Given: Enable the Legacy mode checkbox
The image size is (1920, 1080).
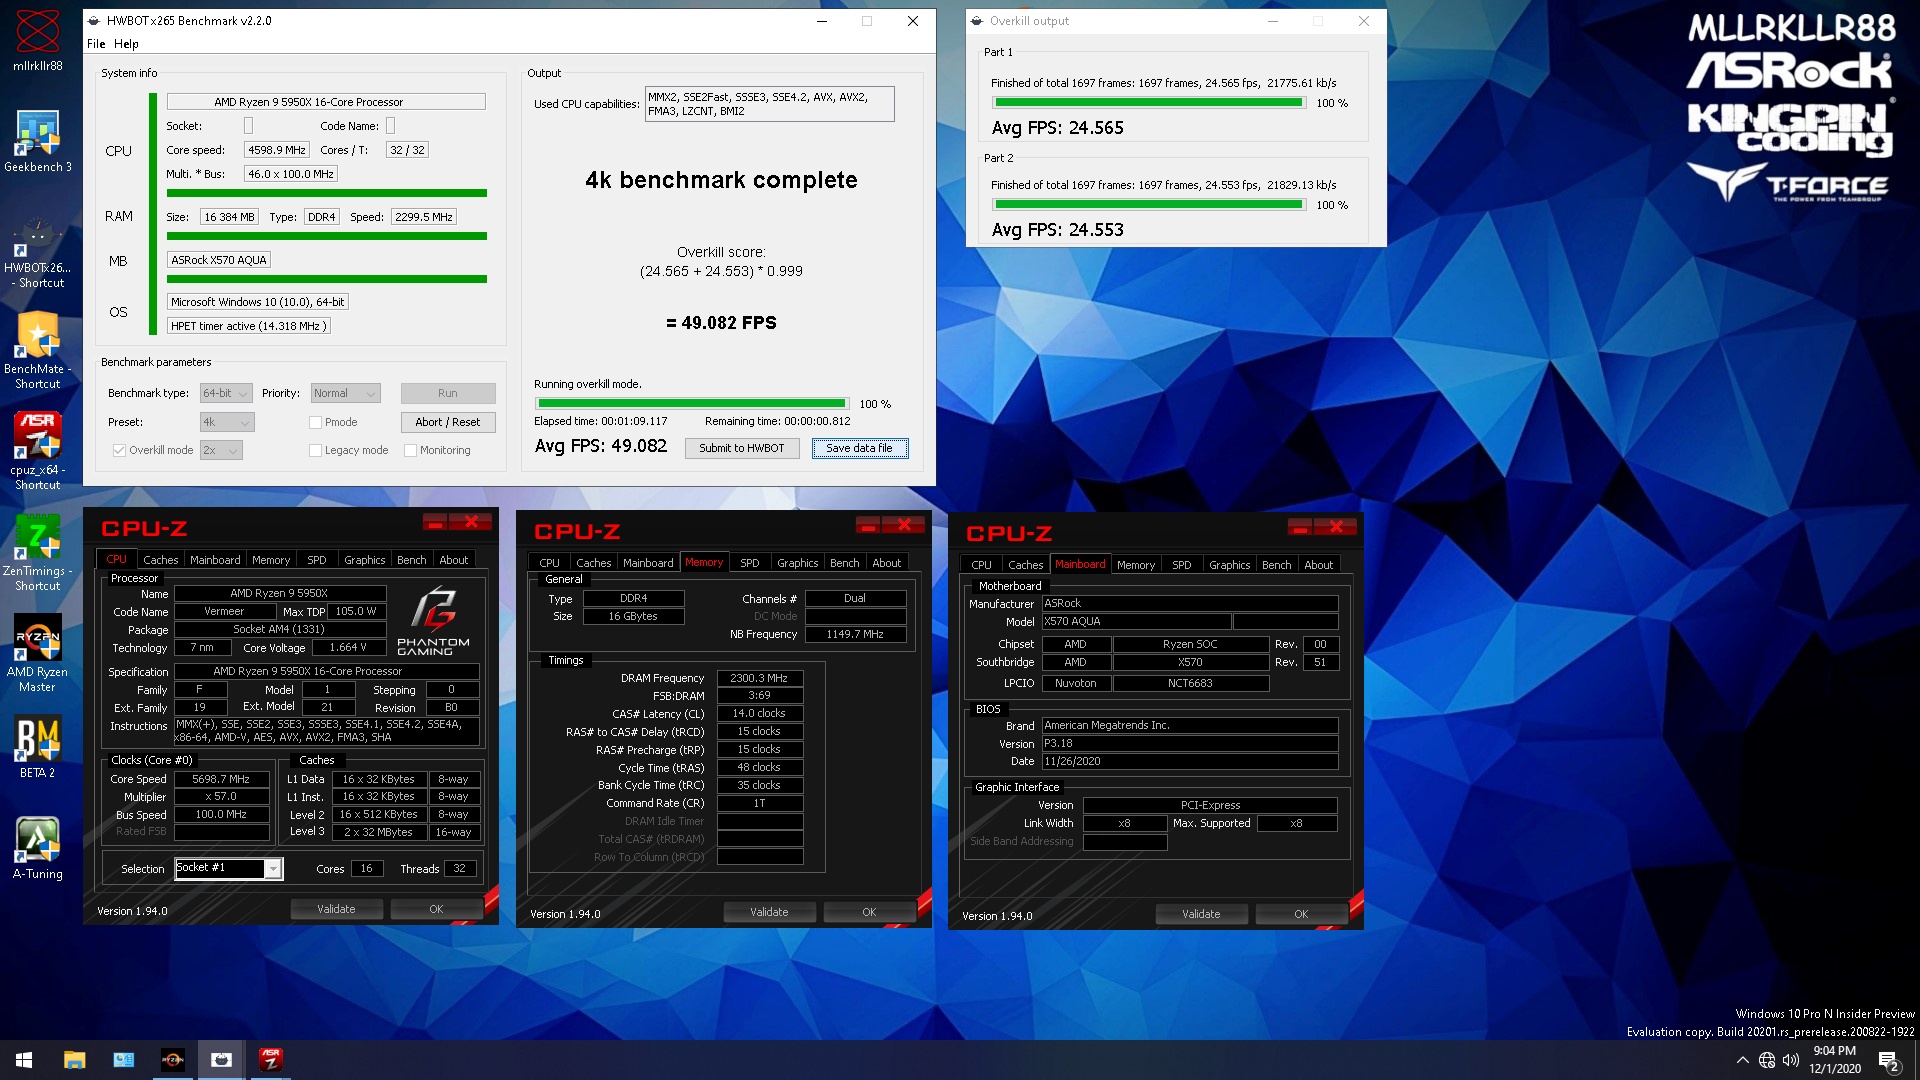Looking at the screenshot, I should tap(315, 450).
